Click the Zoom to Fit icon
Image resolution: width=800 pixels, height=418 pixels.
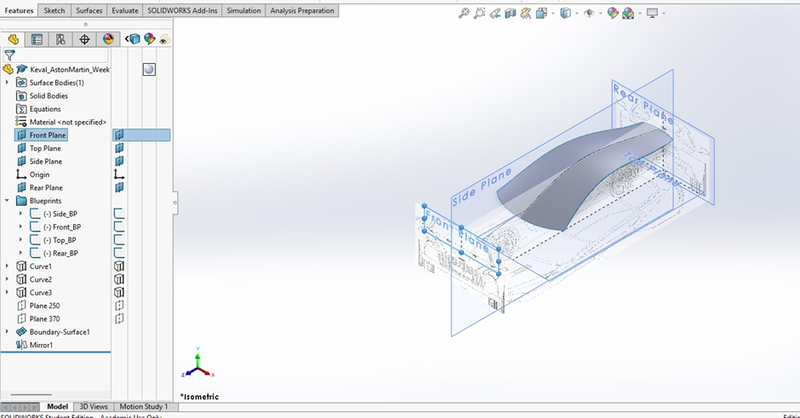tap(464, 13)
